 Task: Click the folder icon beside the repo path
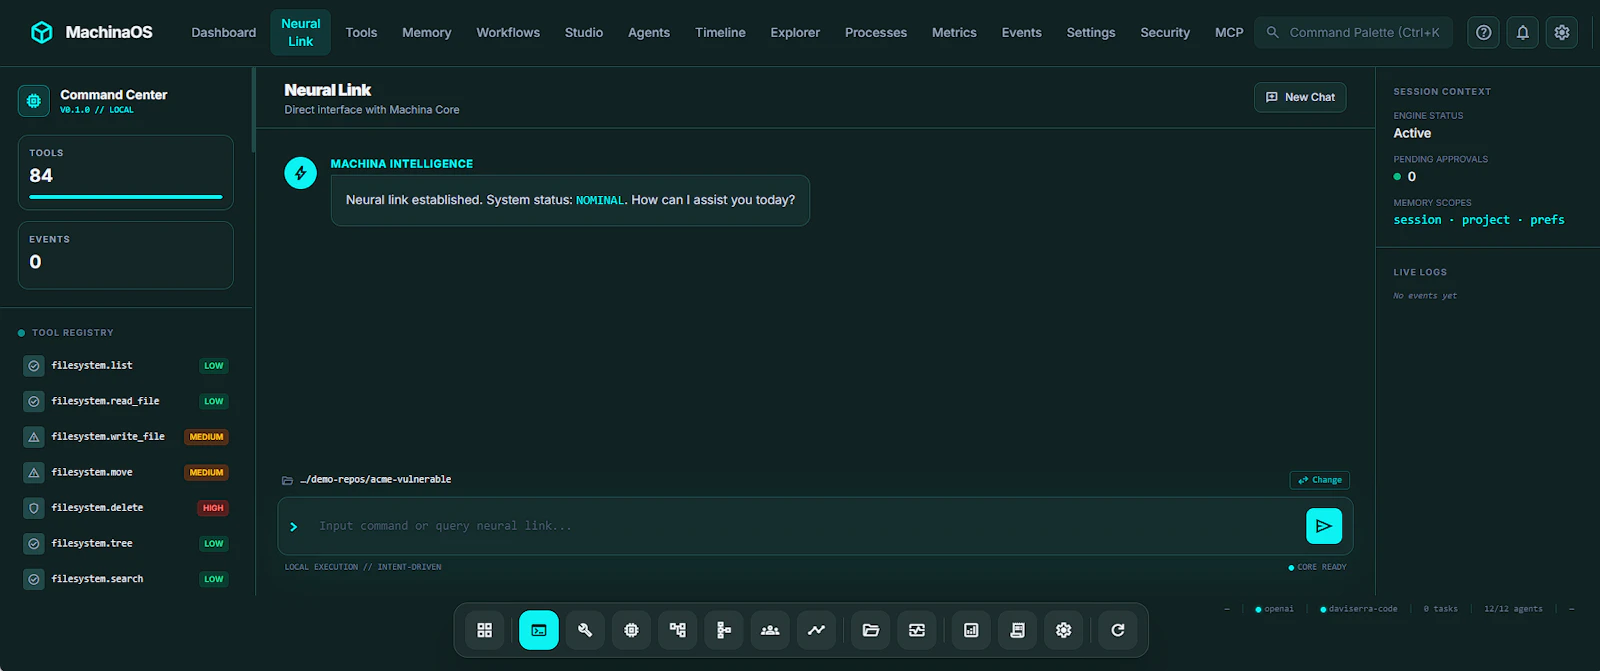click(288, 480)
